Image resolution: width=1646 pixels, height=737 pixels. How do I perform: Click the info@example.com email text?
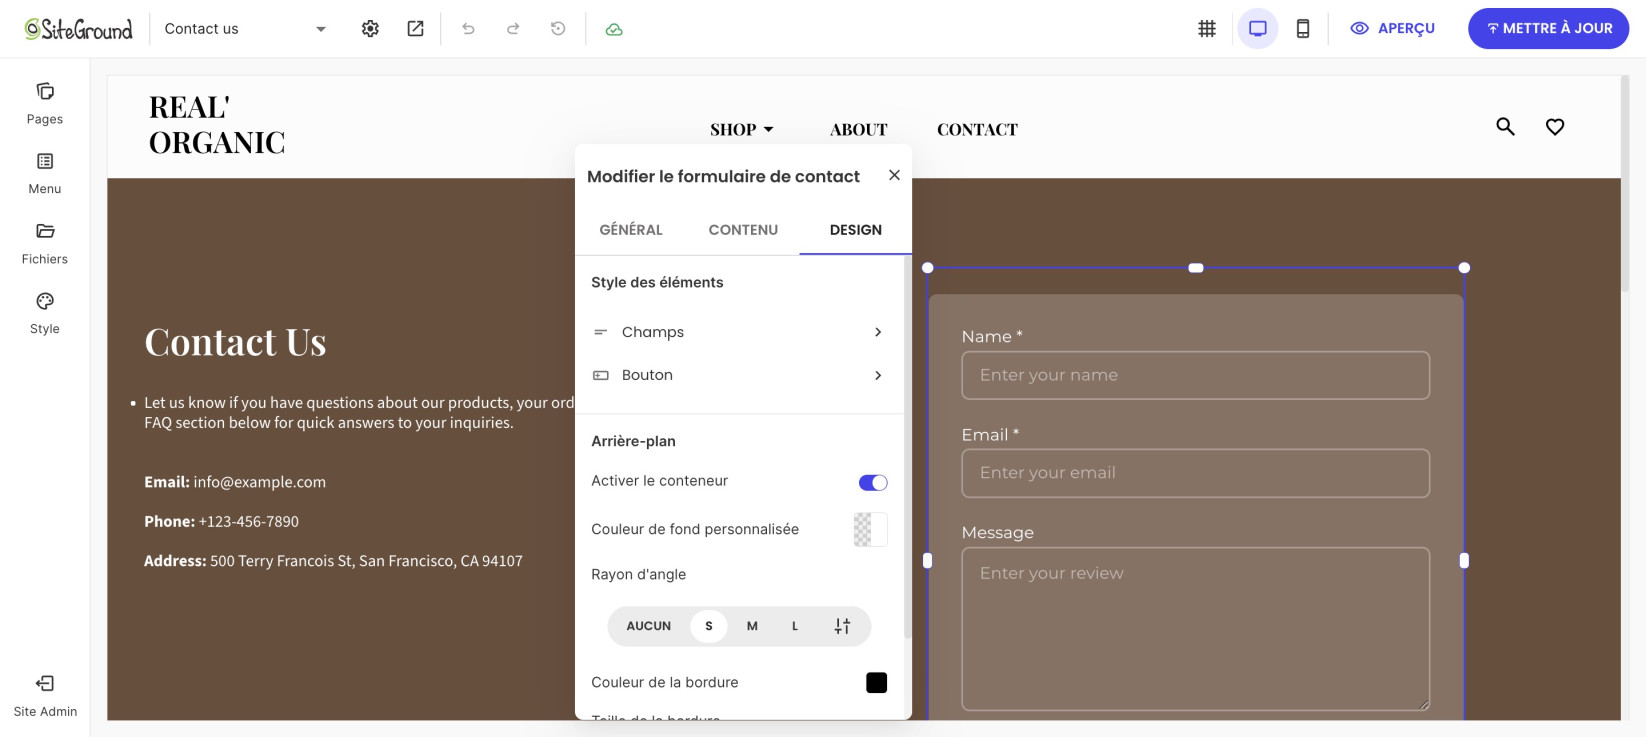click(260, 482)
